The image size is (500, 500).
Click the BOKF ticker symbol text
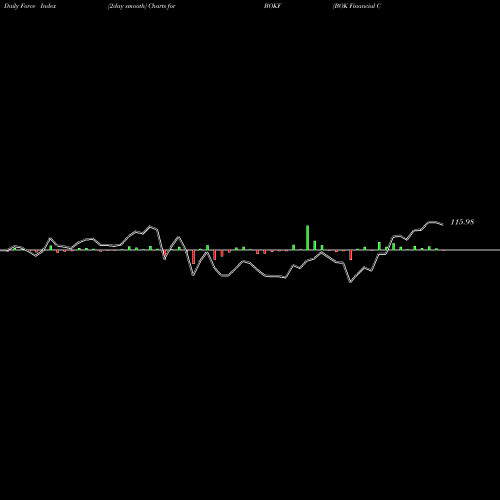tap(272, 6)
